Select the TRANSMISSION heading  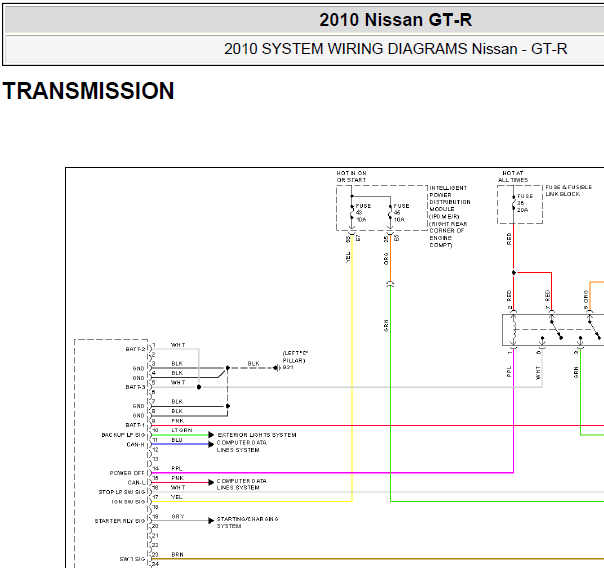pyautogui.click(x=88, y=92)
